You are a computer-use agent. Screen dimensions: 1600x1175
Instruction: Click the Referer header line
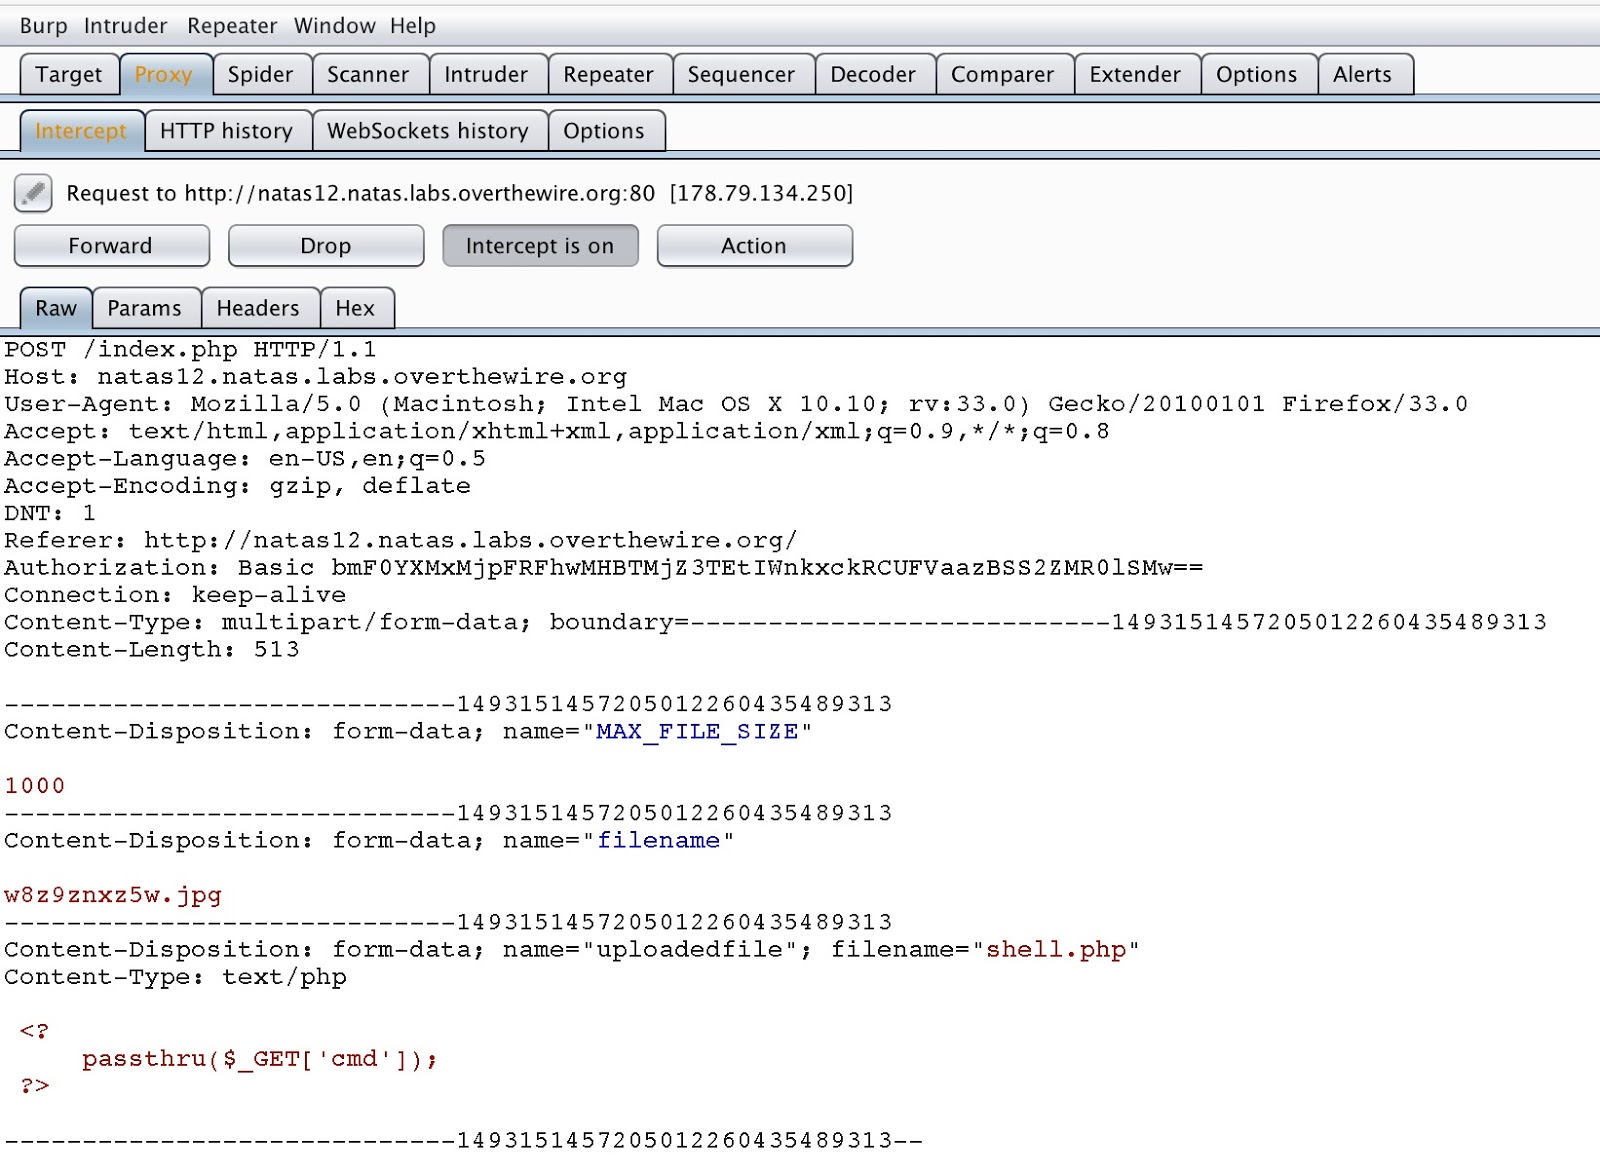pos(400,541)
